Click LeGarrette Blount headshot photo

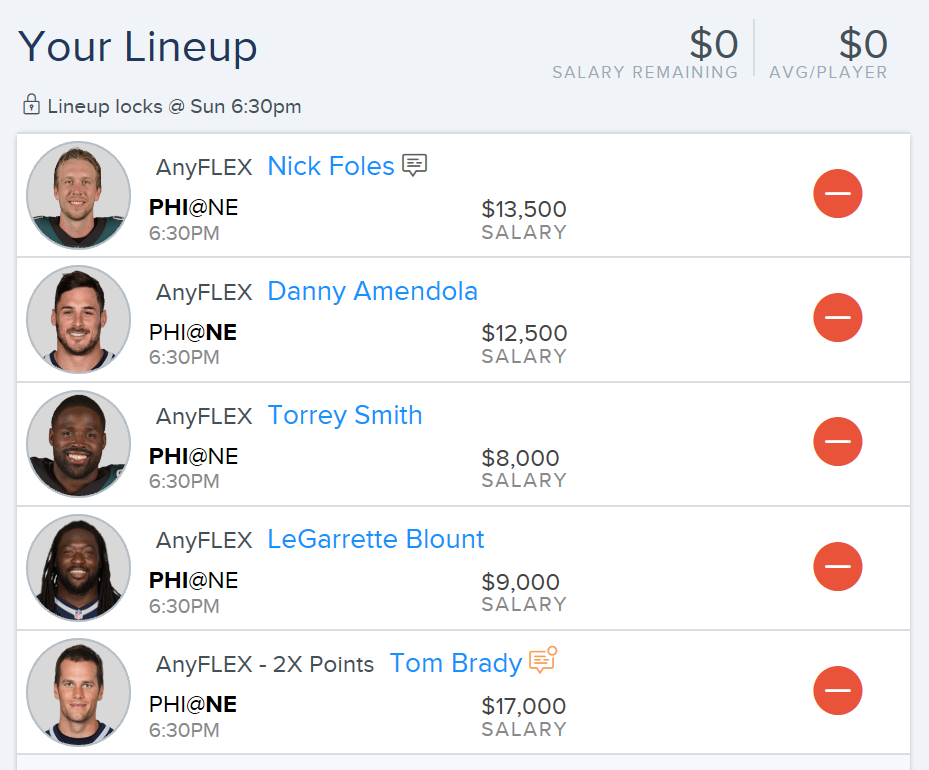tap(78, 567)
